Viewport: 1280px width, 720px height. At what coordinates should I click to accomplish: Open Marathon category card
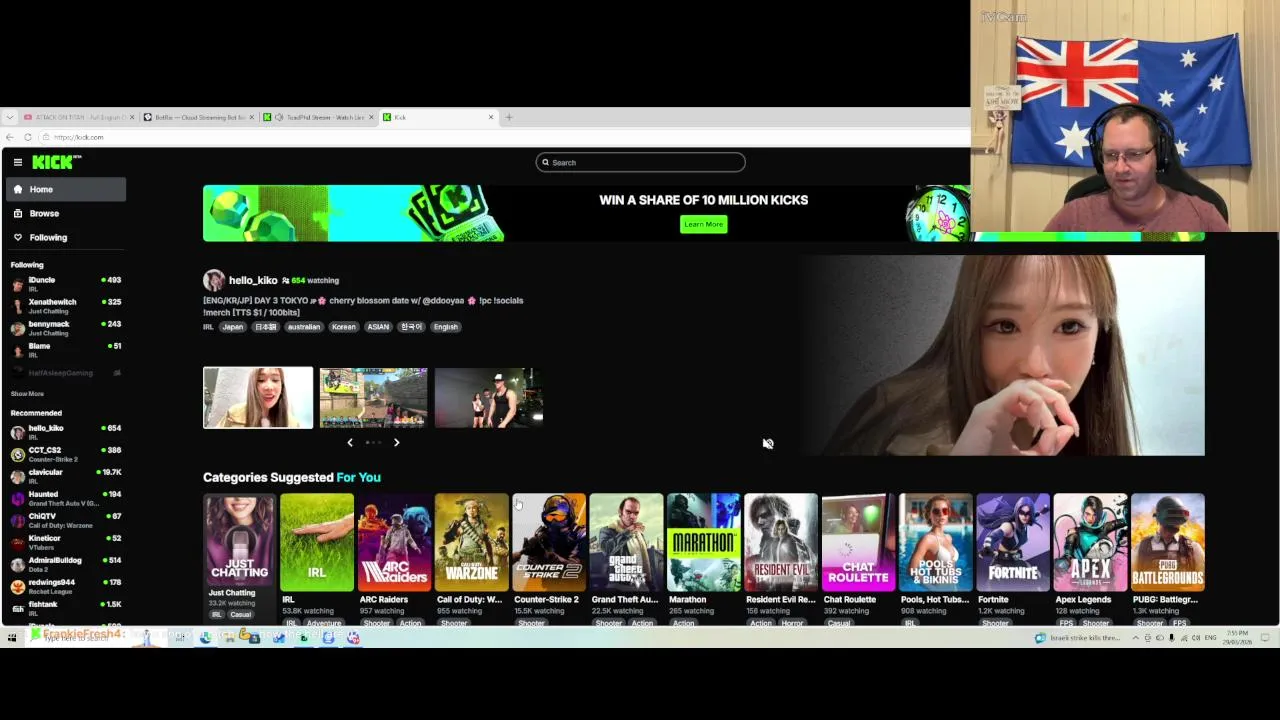[703, 543]
